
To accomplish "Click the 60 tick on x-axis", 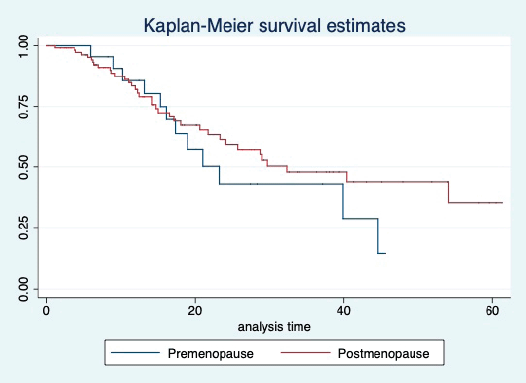I will pyautogui.click(x=492, y=311).
